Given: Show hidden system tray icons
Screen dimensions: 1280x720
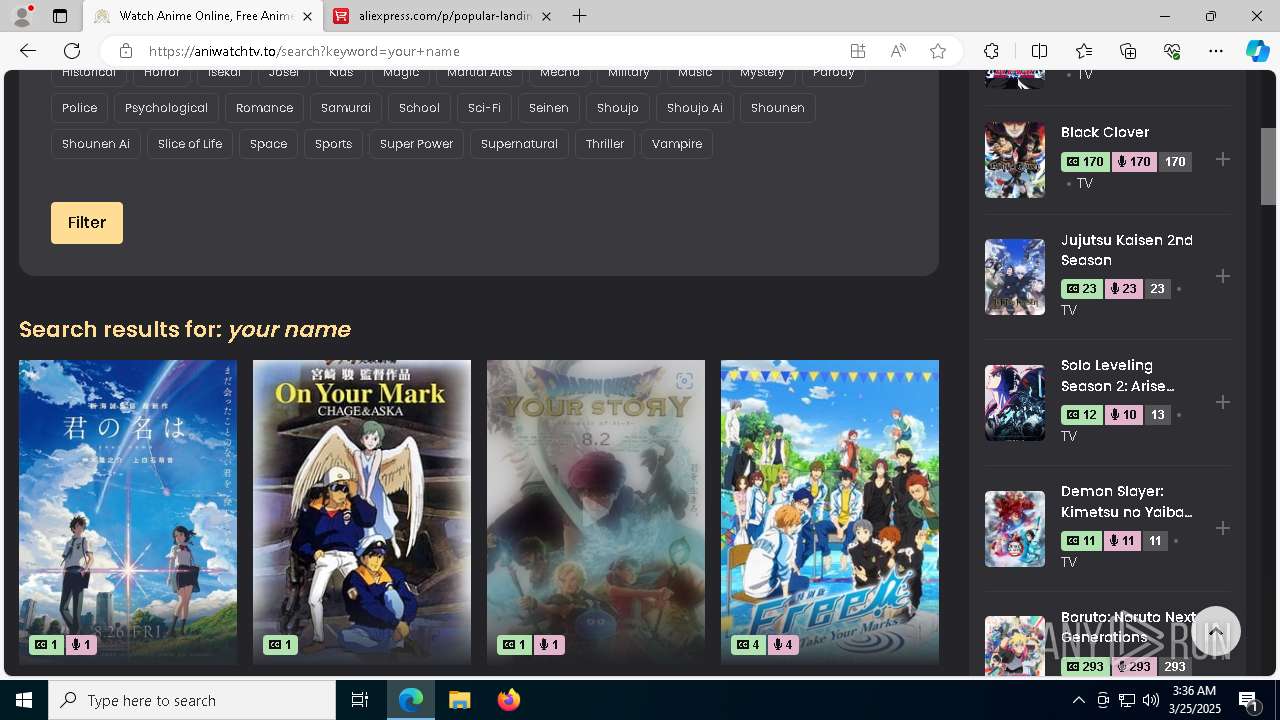Looking at the screenshot, I should pos(1078,700).
